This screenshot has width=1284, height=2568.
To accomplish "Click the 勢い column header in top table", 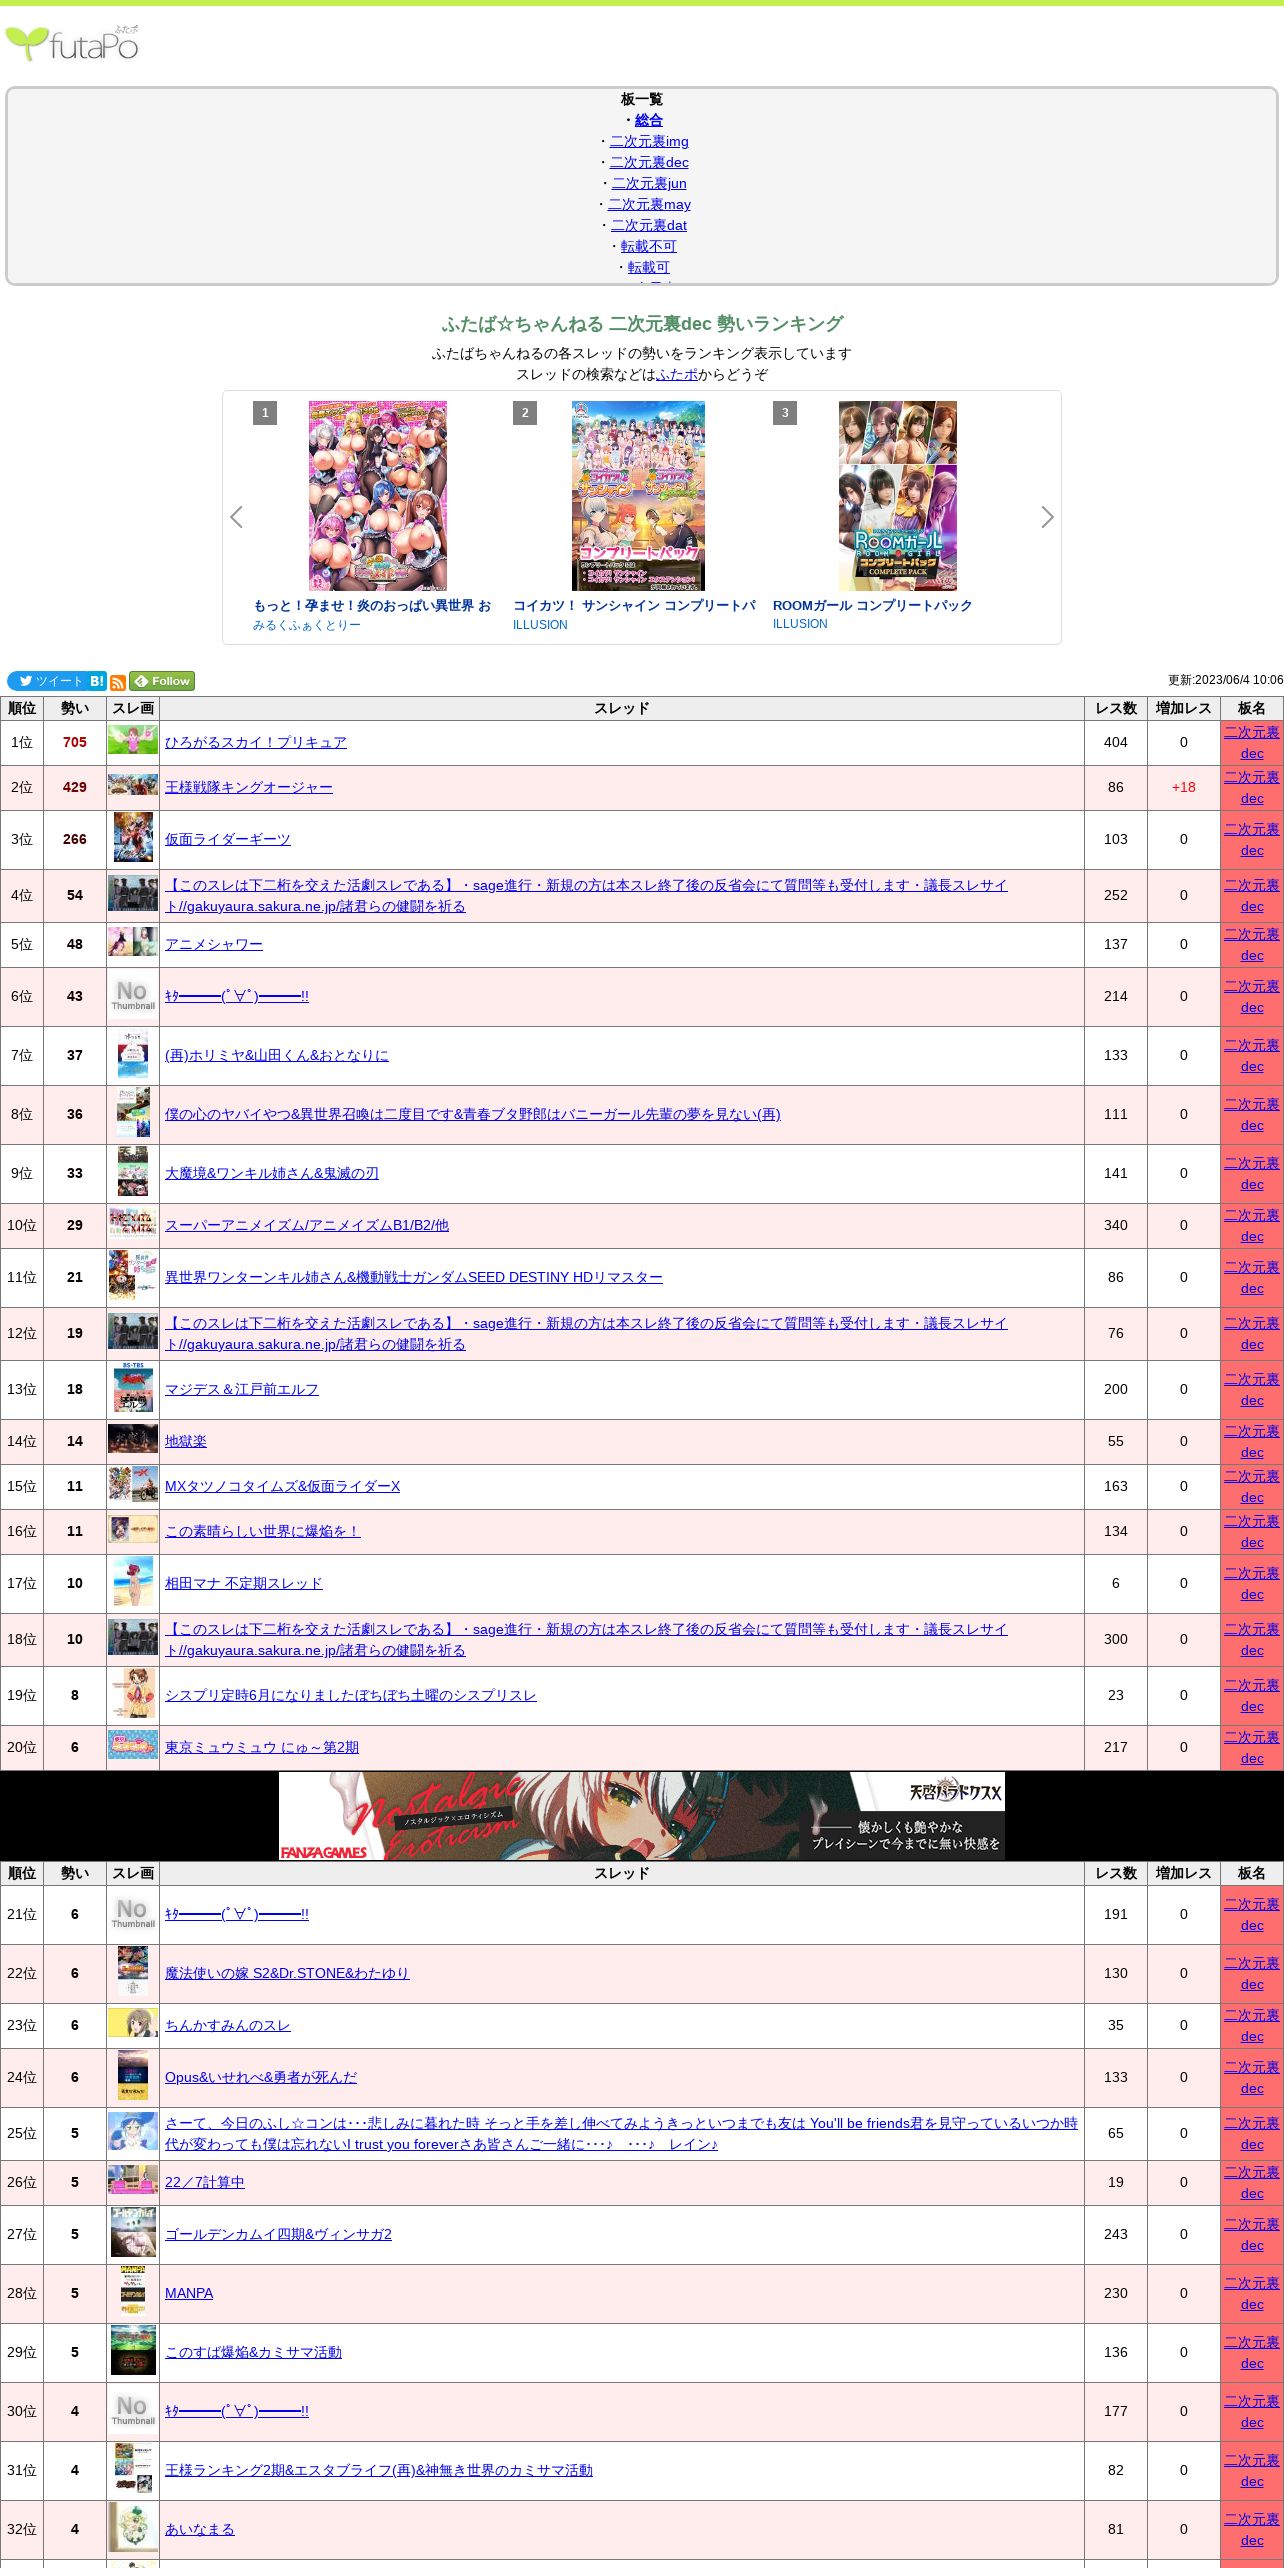I will [x=75, y=708].
